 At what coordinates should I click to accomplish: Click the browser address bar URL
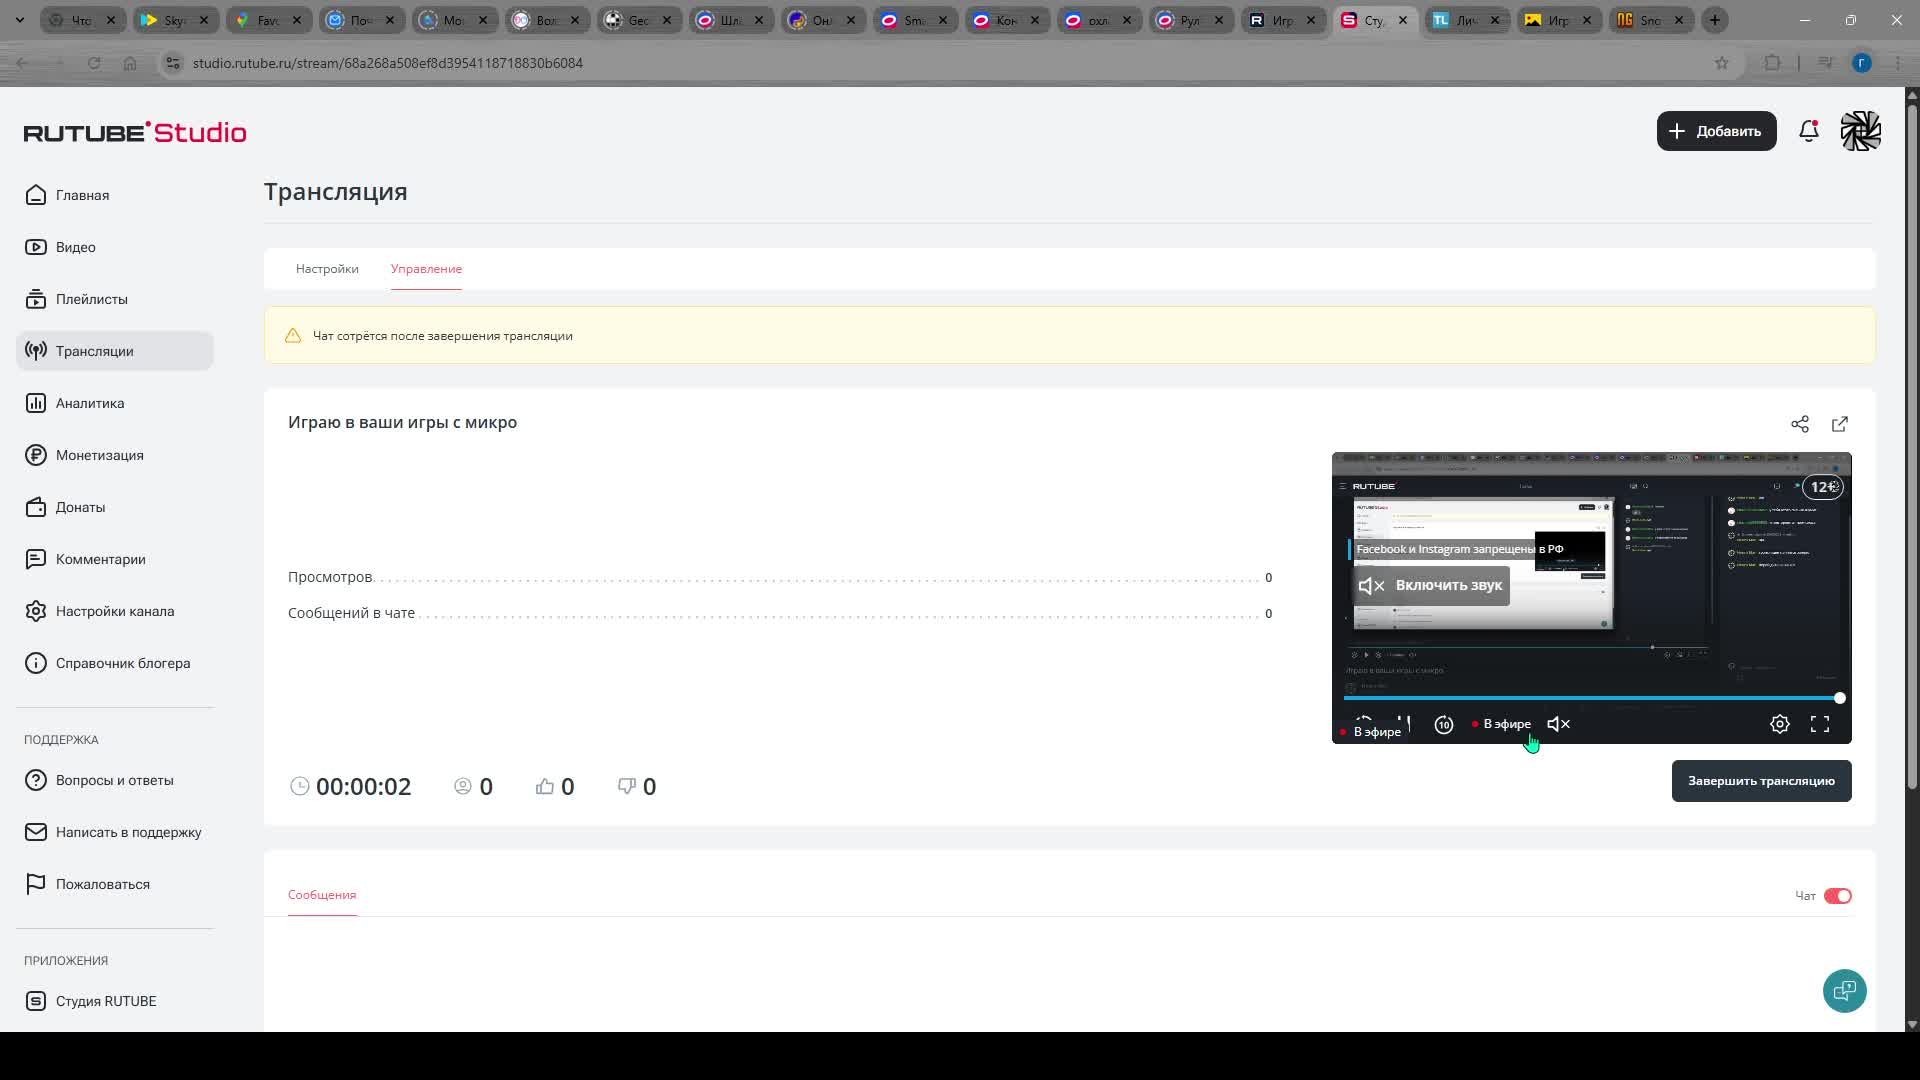click(x=388, y=63)
